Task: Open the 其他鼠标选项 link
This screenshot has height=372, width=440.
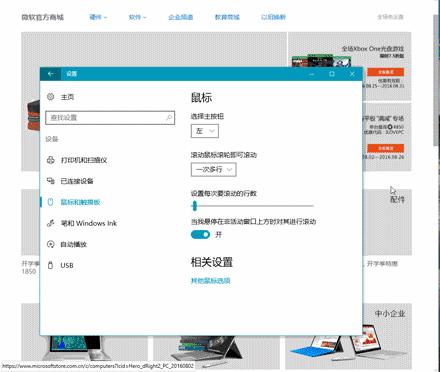Action: pyautogui.click(x=210, y=281)
